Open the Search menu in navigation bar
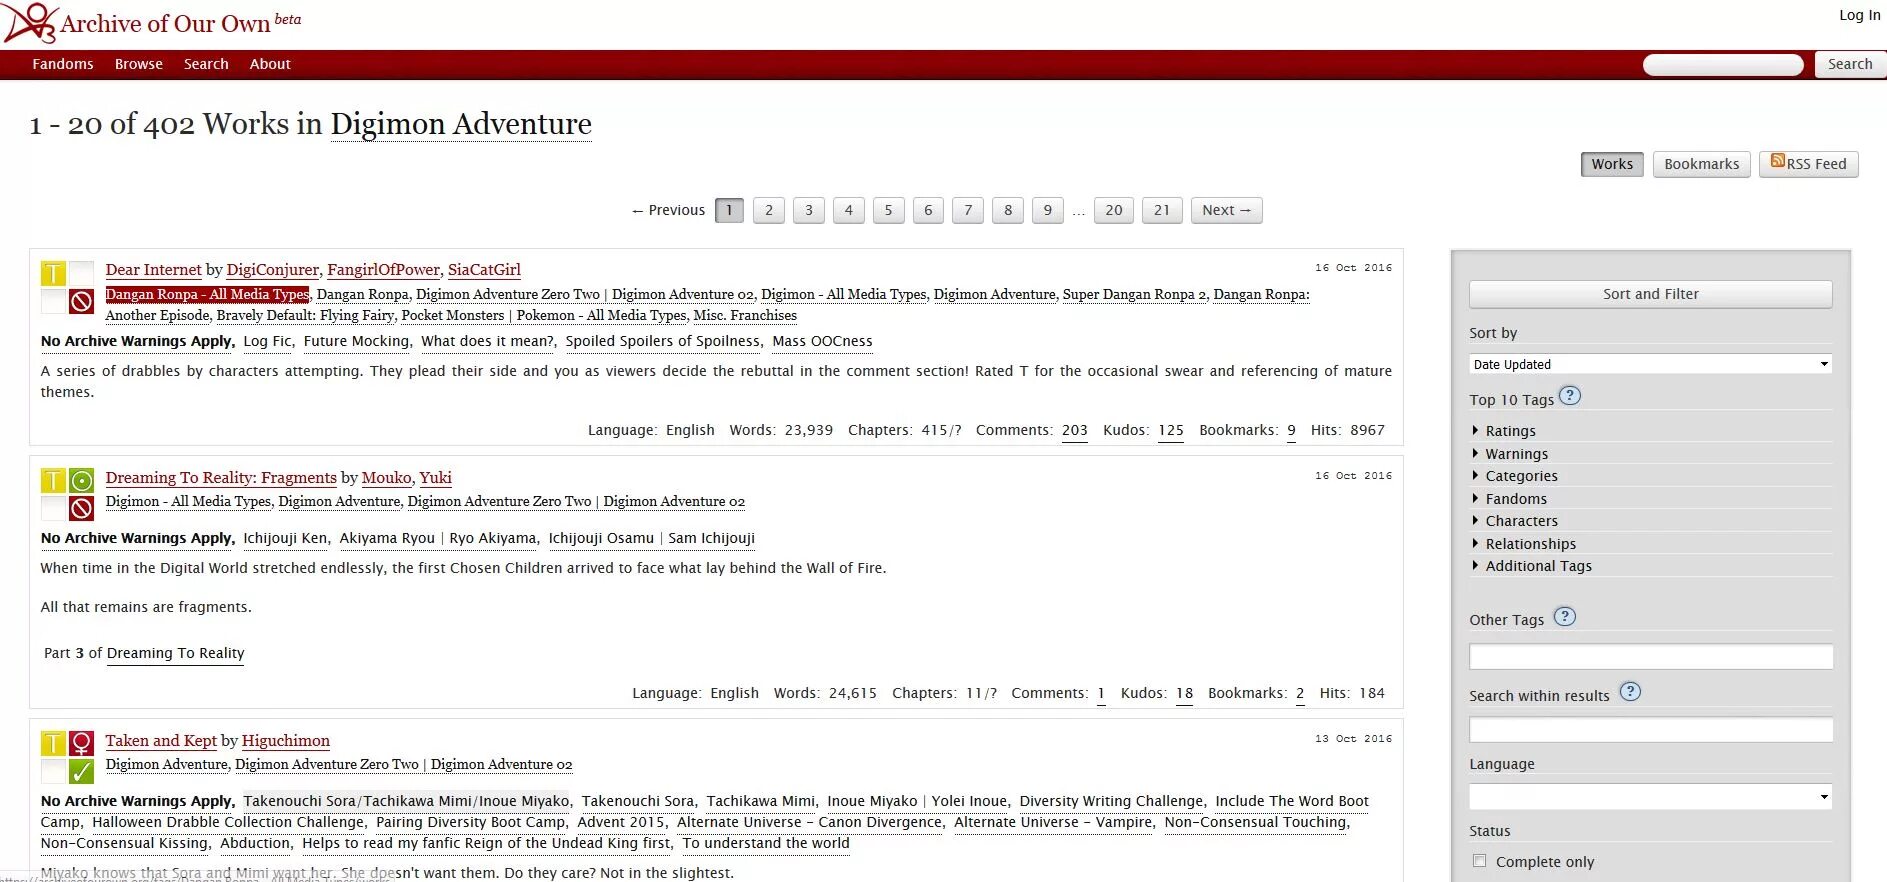 click(206, 64)
